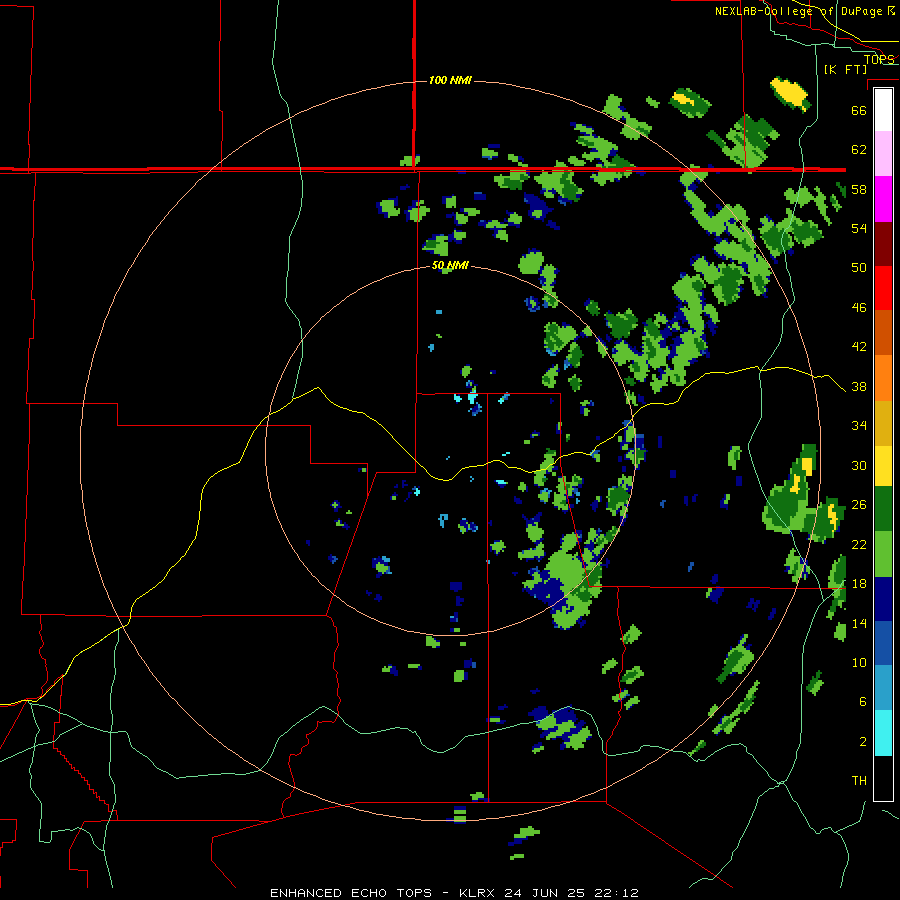Click the [K FT] units label
900x900 pixels.
[845, 69]
